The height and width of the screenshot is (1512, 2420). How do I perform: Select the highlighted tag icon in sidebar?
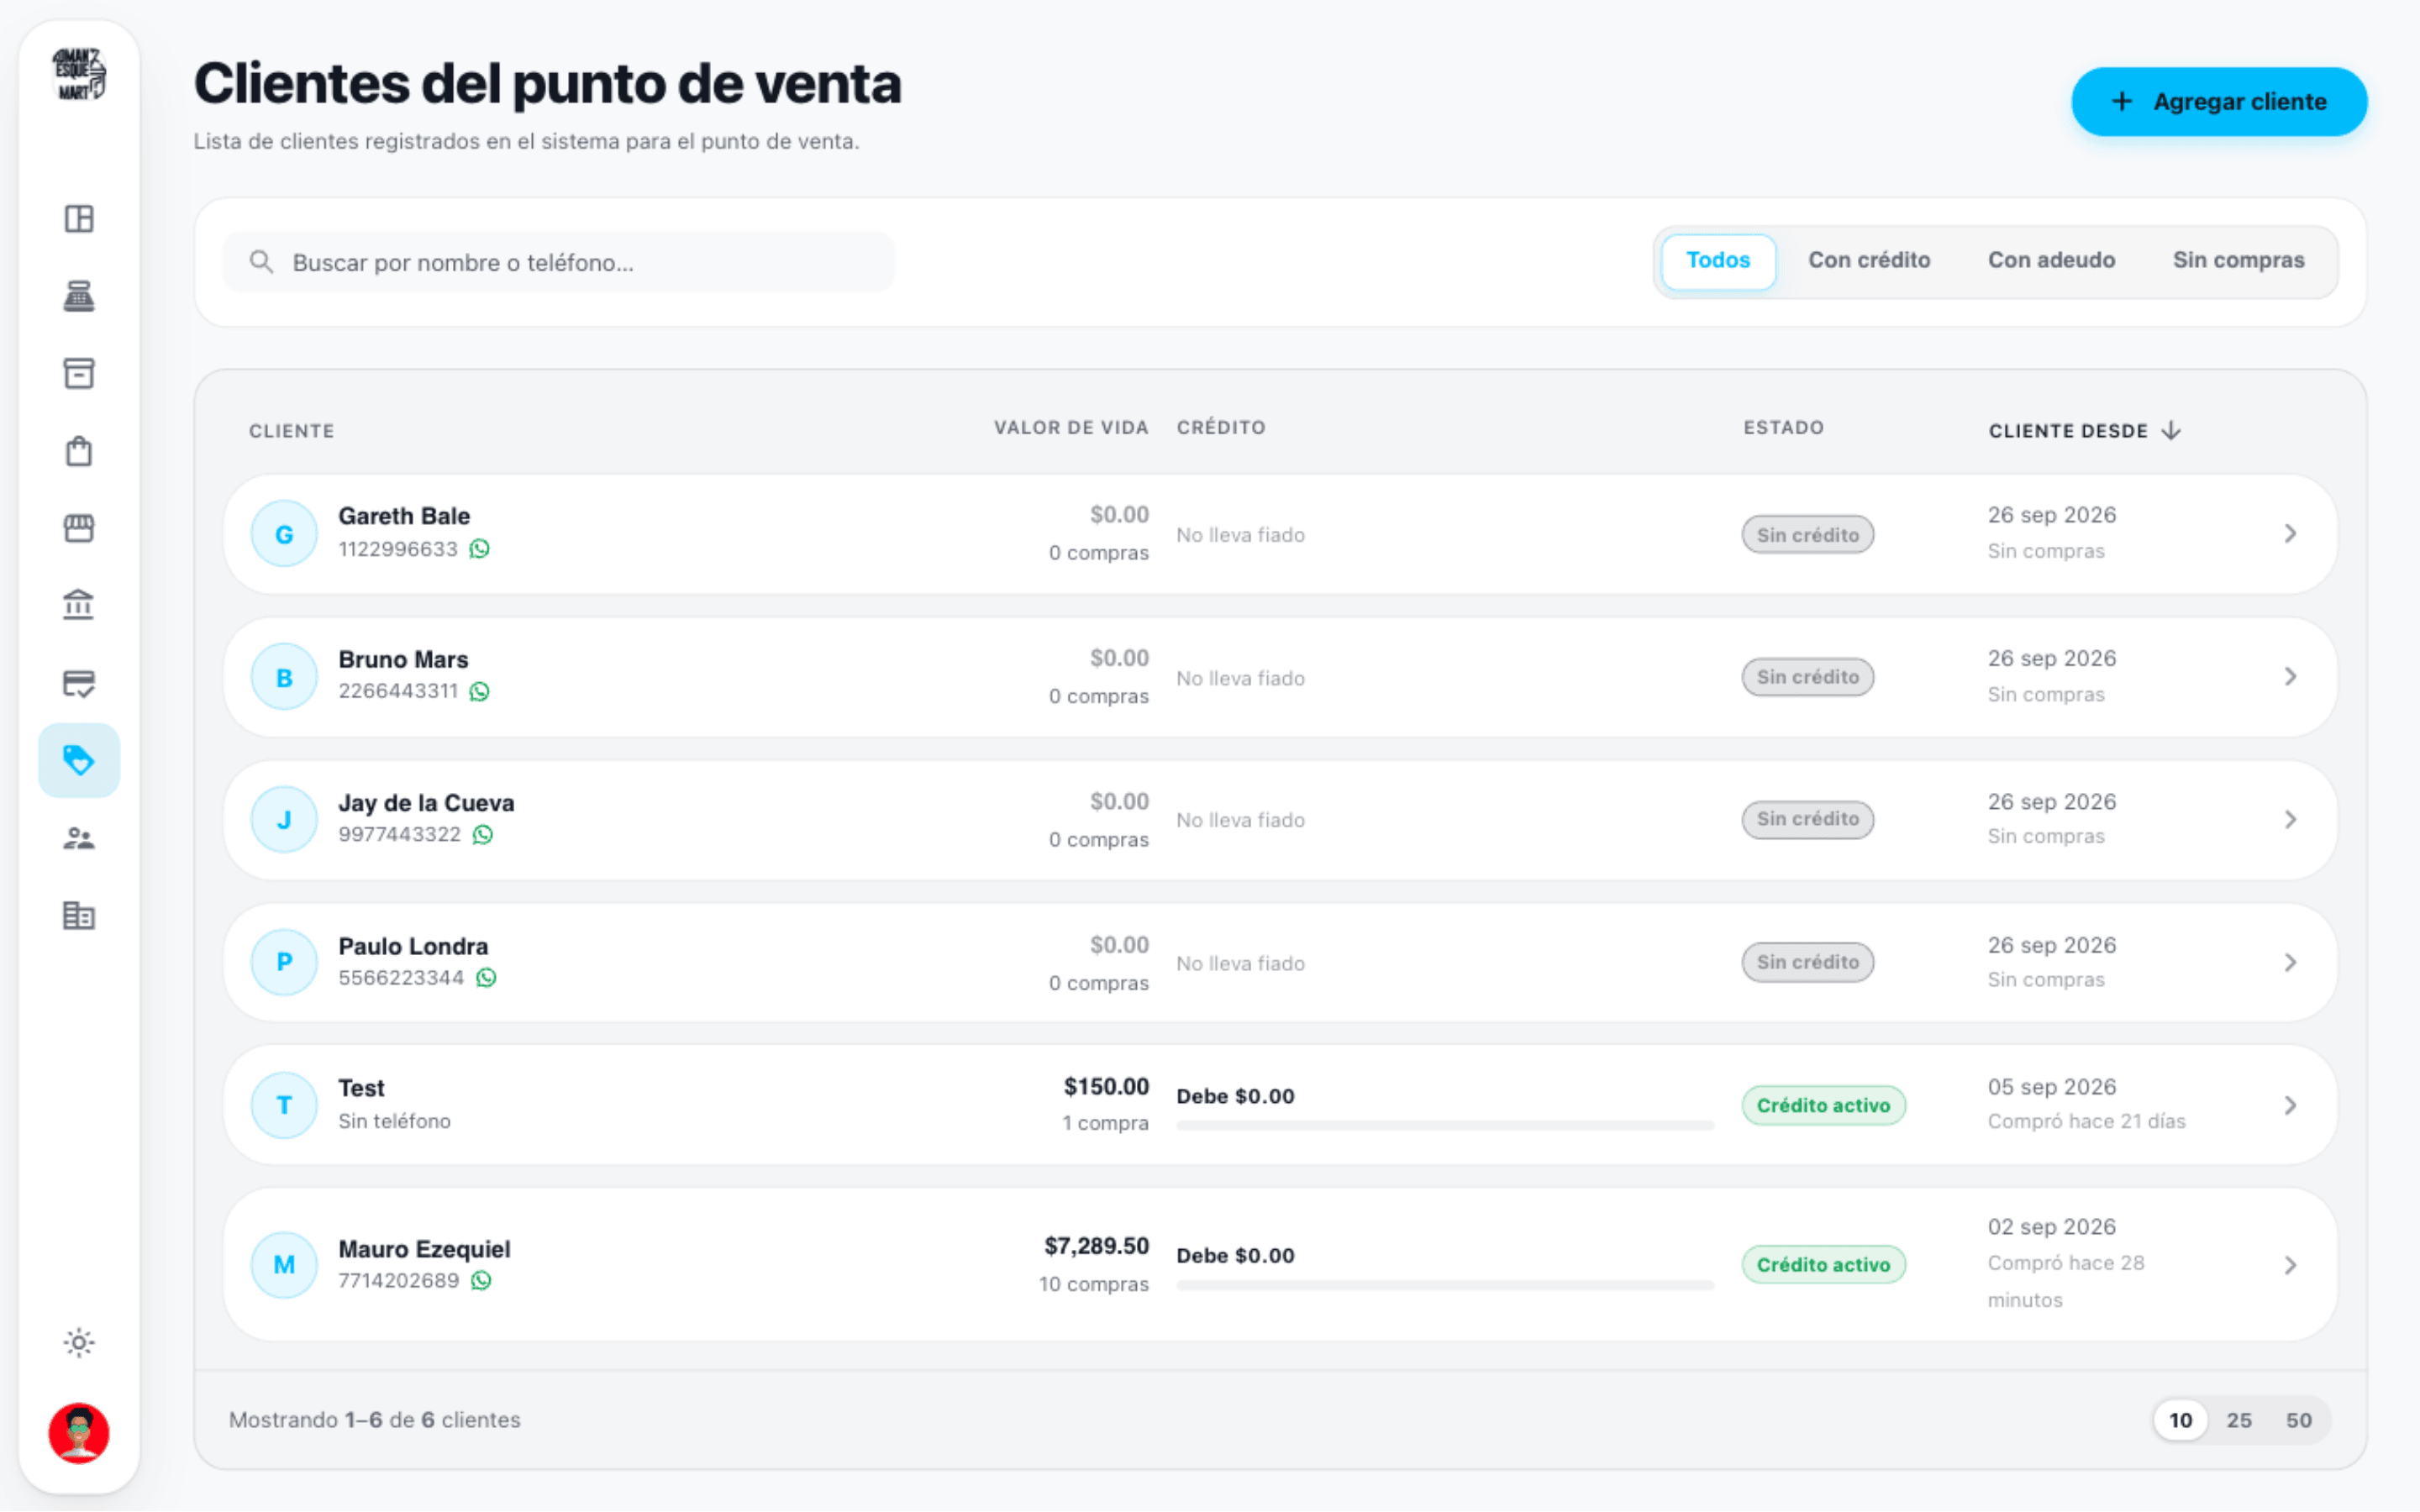click(79, 760)
